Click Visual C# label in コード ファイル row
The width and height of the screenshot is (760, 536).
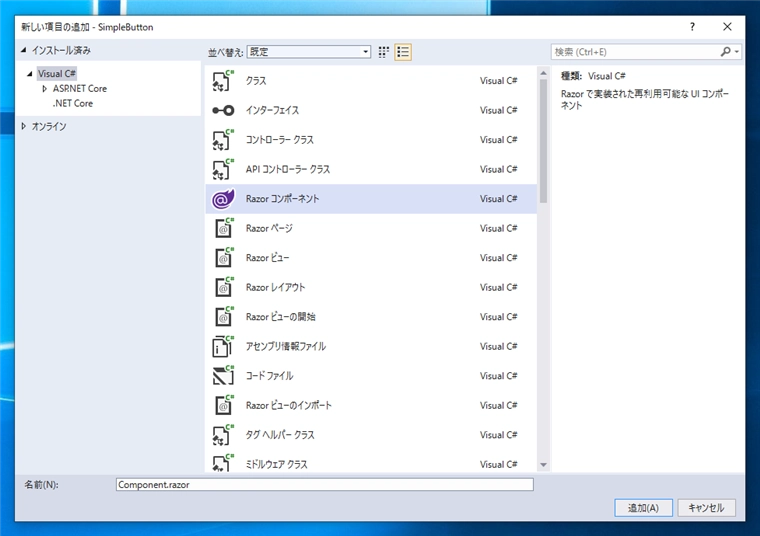click(x=499, y=376)
